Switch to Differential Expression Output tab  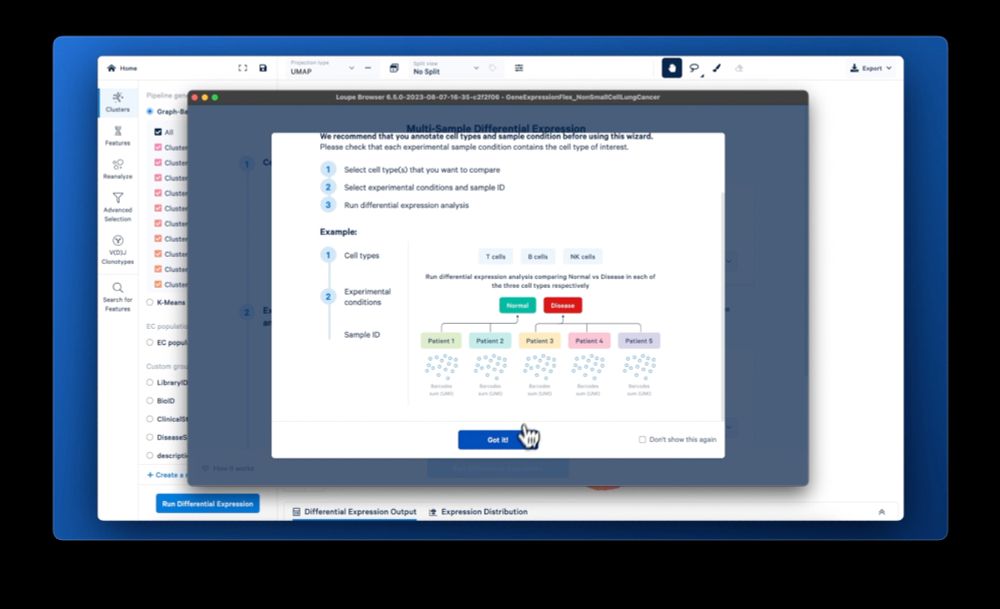[x=355, y=511]
